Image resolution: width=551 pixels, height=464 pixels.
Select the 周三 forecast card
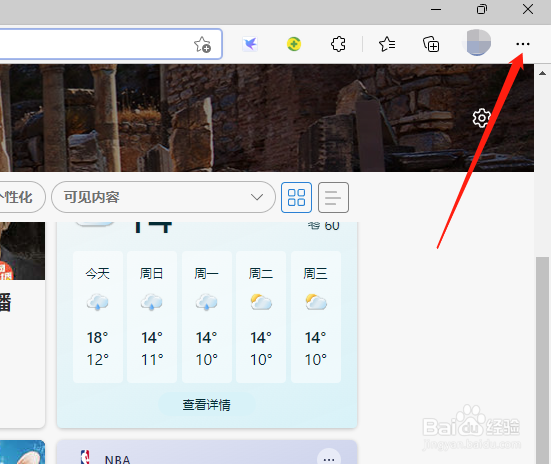click(316, 316)
